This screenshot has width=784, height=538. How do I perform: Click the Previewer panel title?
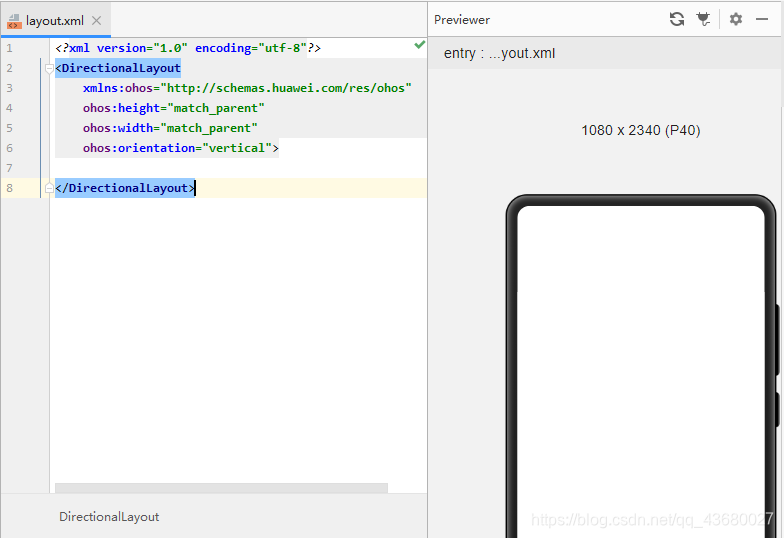(x=462, y=20)
